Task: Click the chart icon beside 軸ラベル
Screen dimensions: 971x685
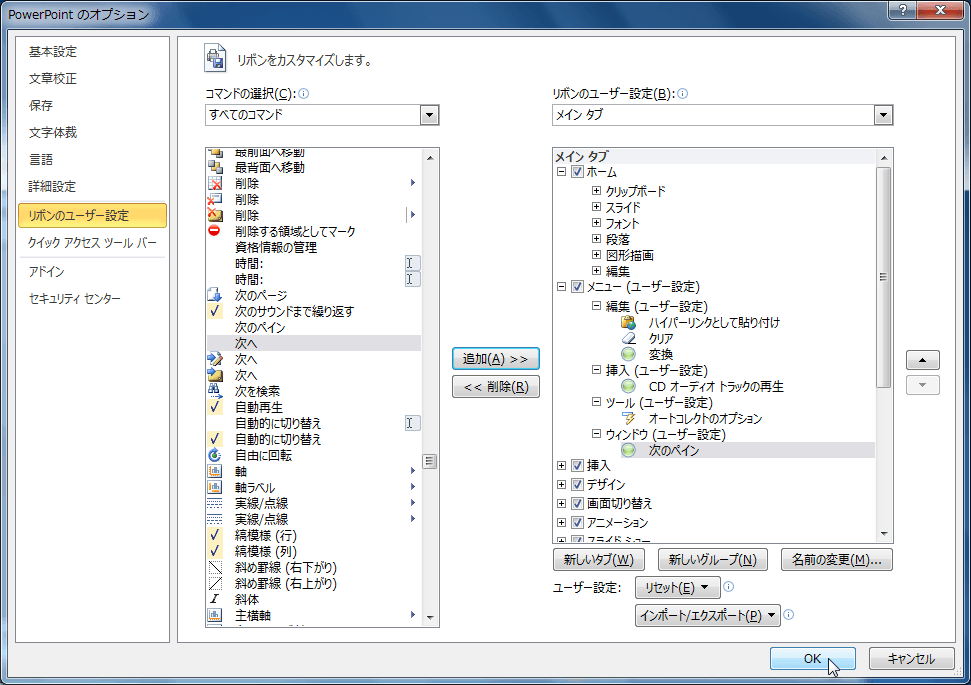Action: (214, 487)
